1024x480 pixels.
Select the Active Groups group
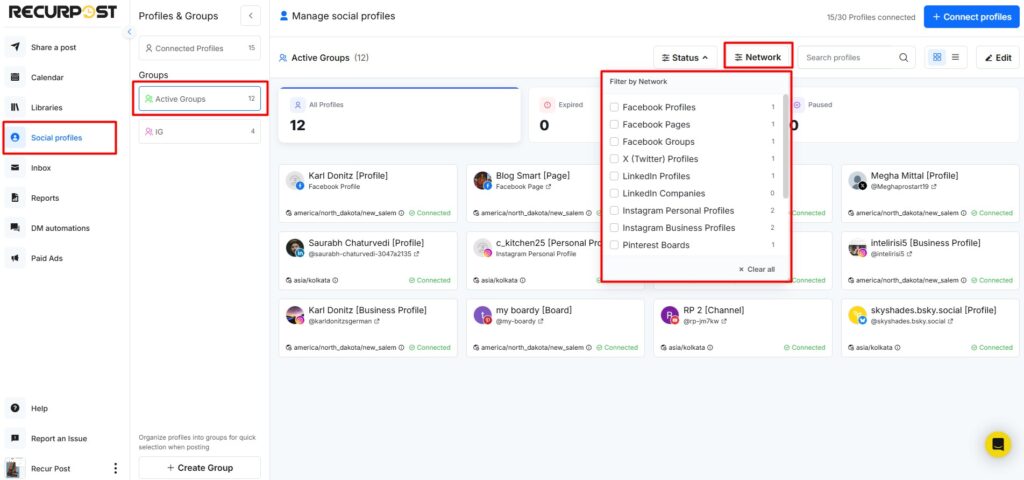(200, 99)
